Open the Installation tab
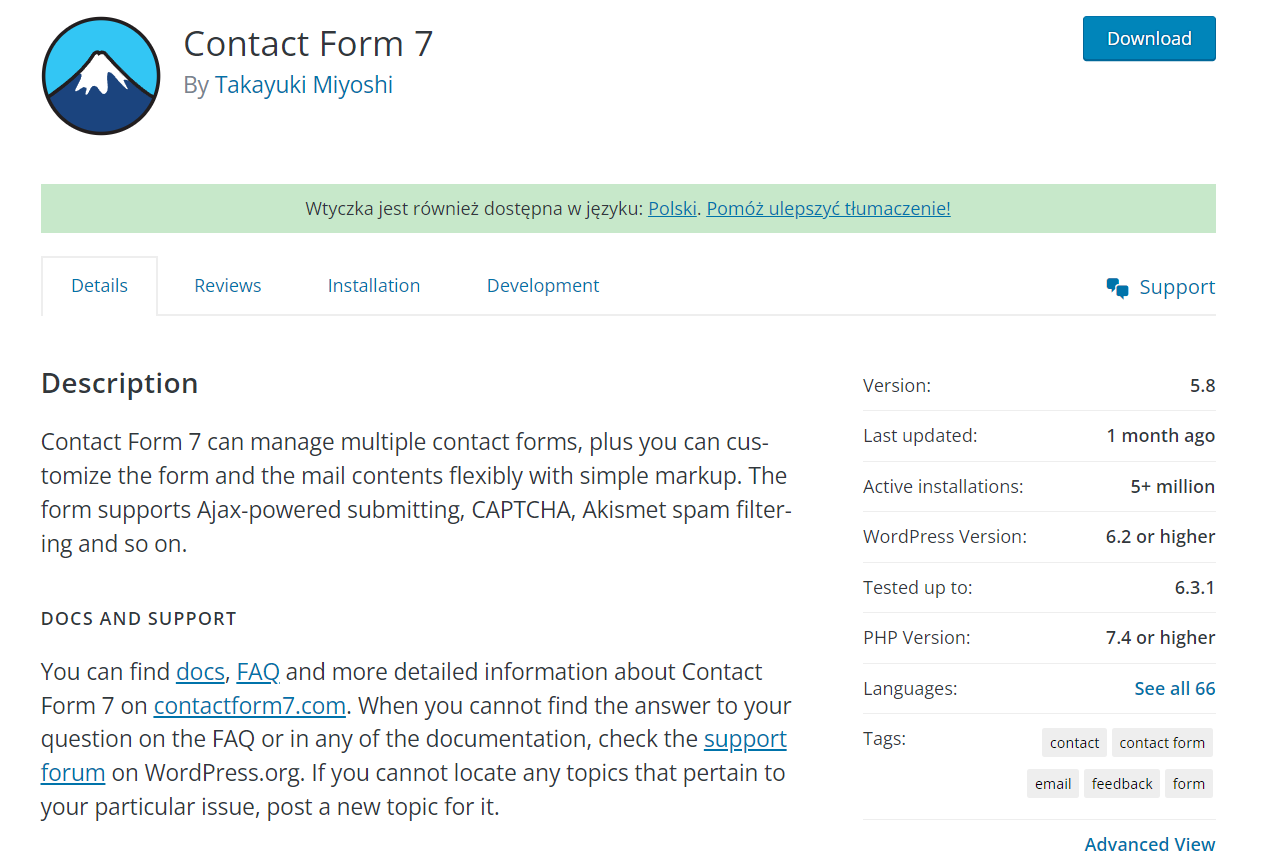Image resolution: width=1276 pixels, height=866 pixels. coord(374,285)
